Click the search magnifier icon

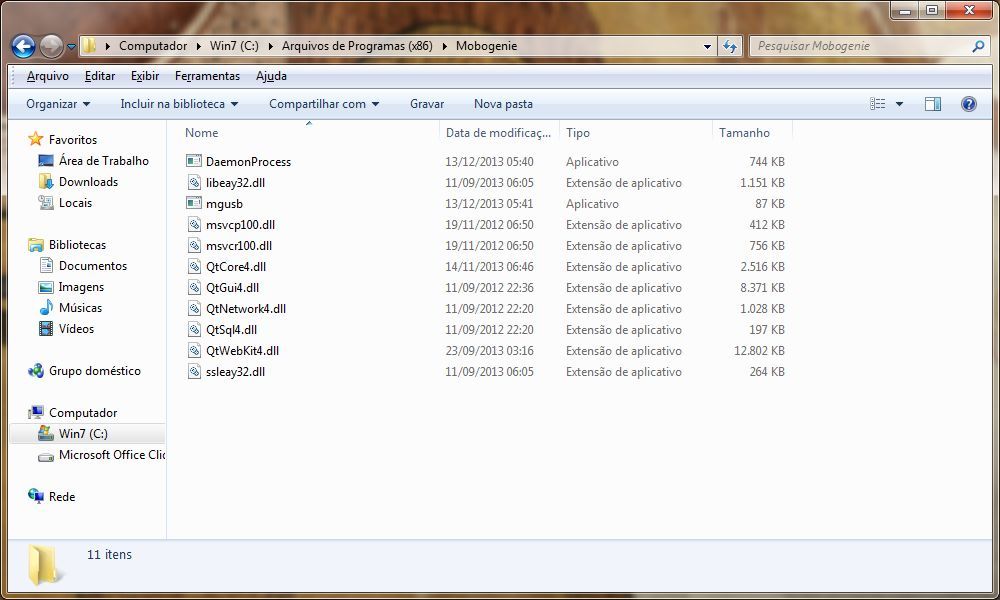978,46
